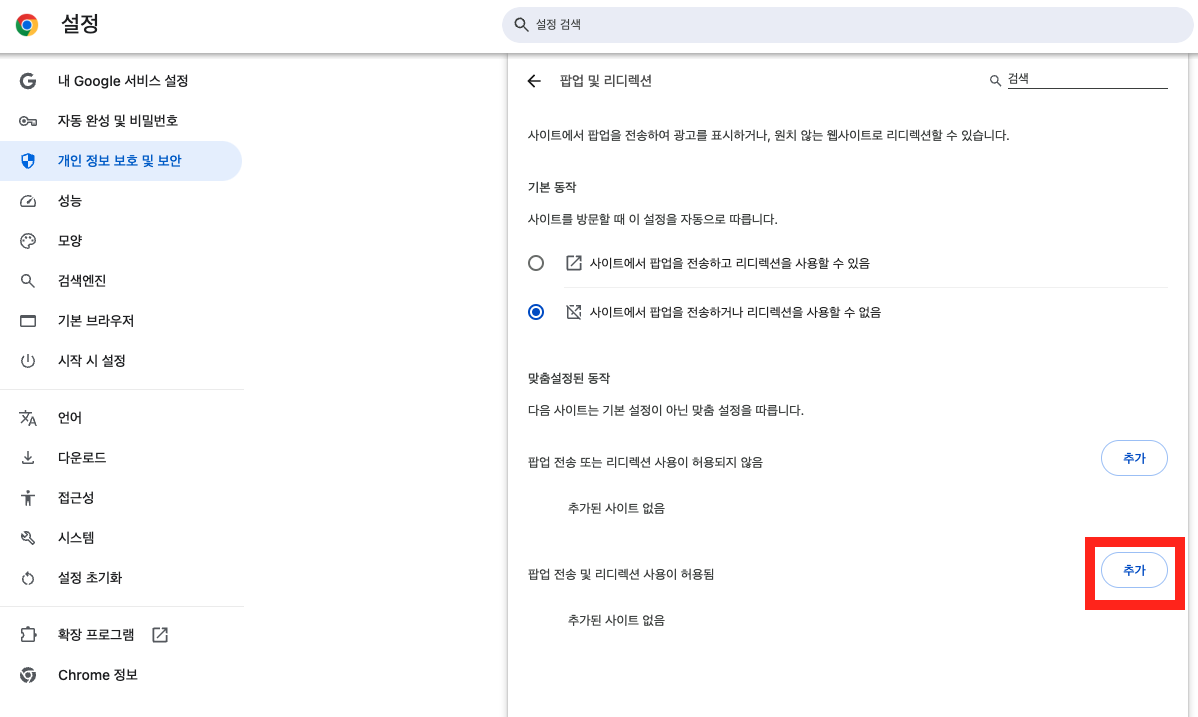Open the 모양 appearance settings
1198x717 pixels.
[72, 241]
